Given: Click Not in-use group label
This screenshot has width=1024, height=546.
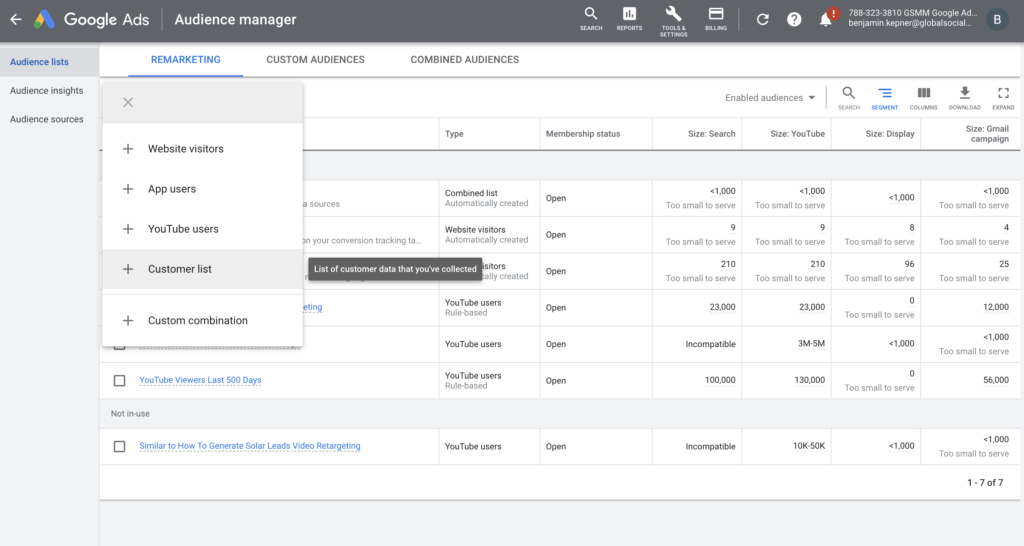Looking at the screenshot, I should click(x=130, y=413).
